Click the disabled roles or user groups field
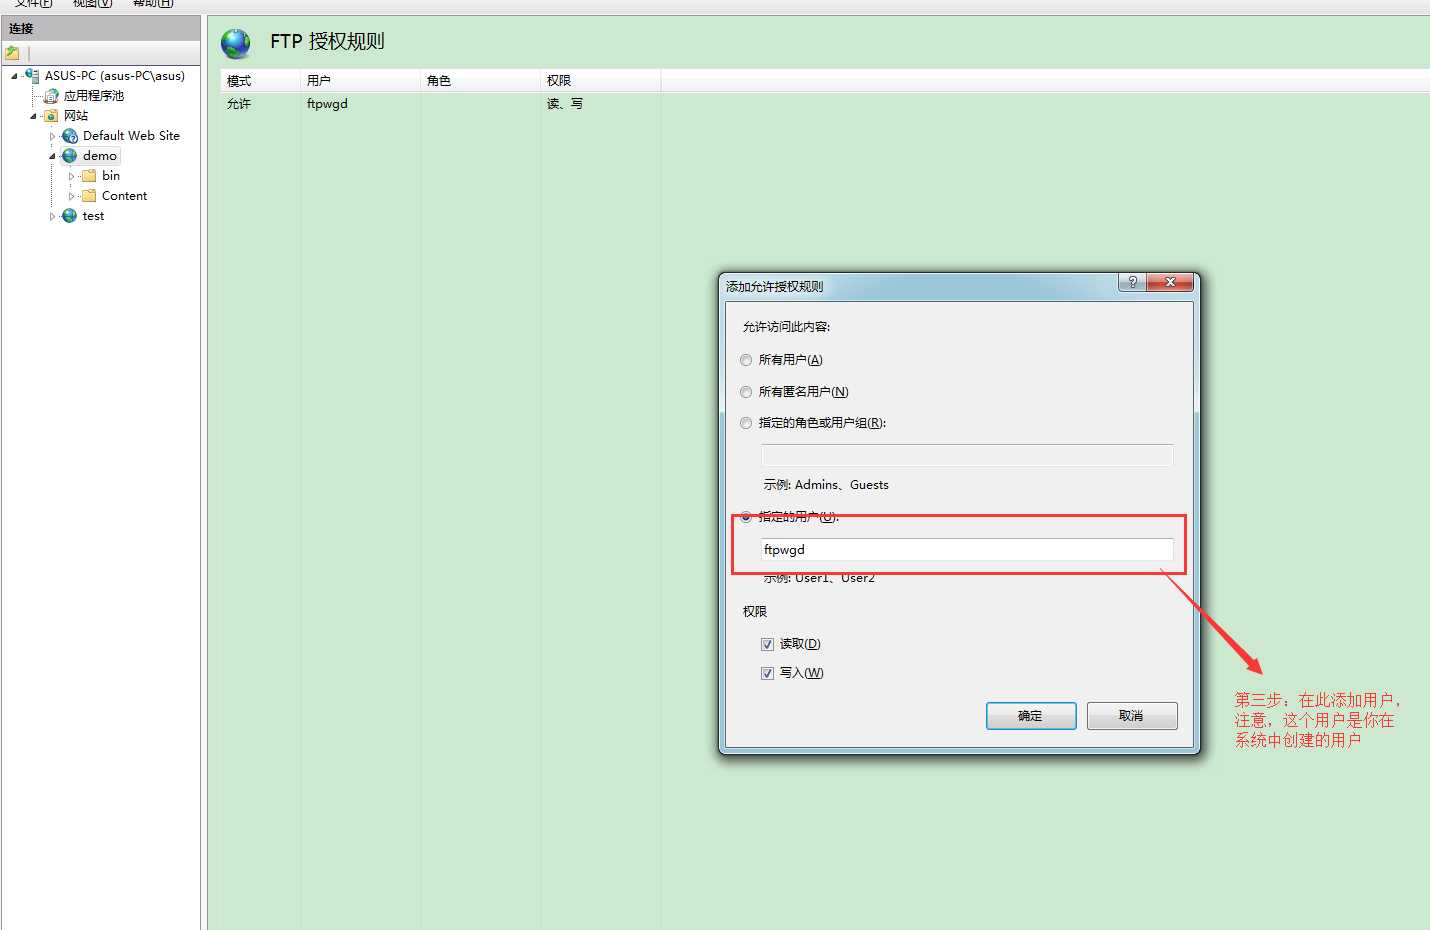1430x930 pixels. coord(967,455)
